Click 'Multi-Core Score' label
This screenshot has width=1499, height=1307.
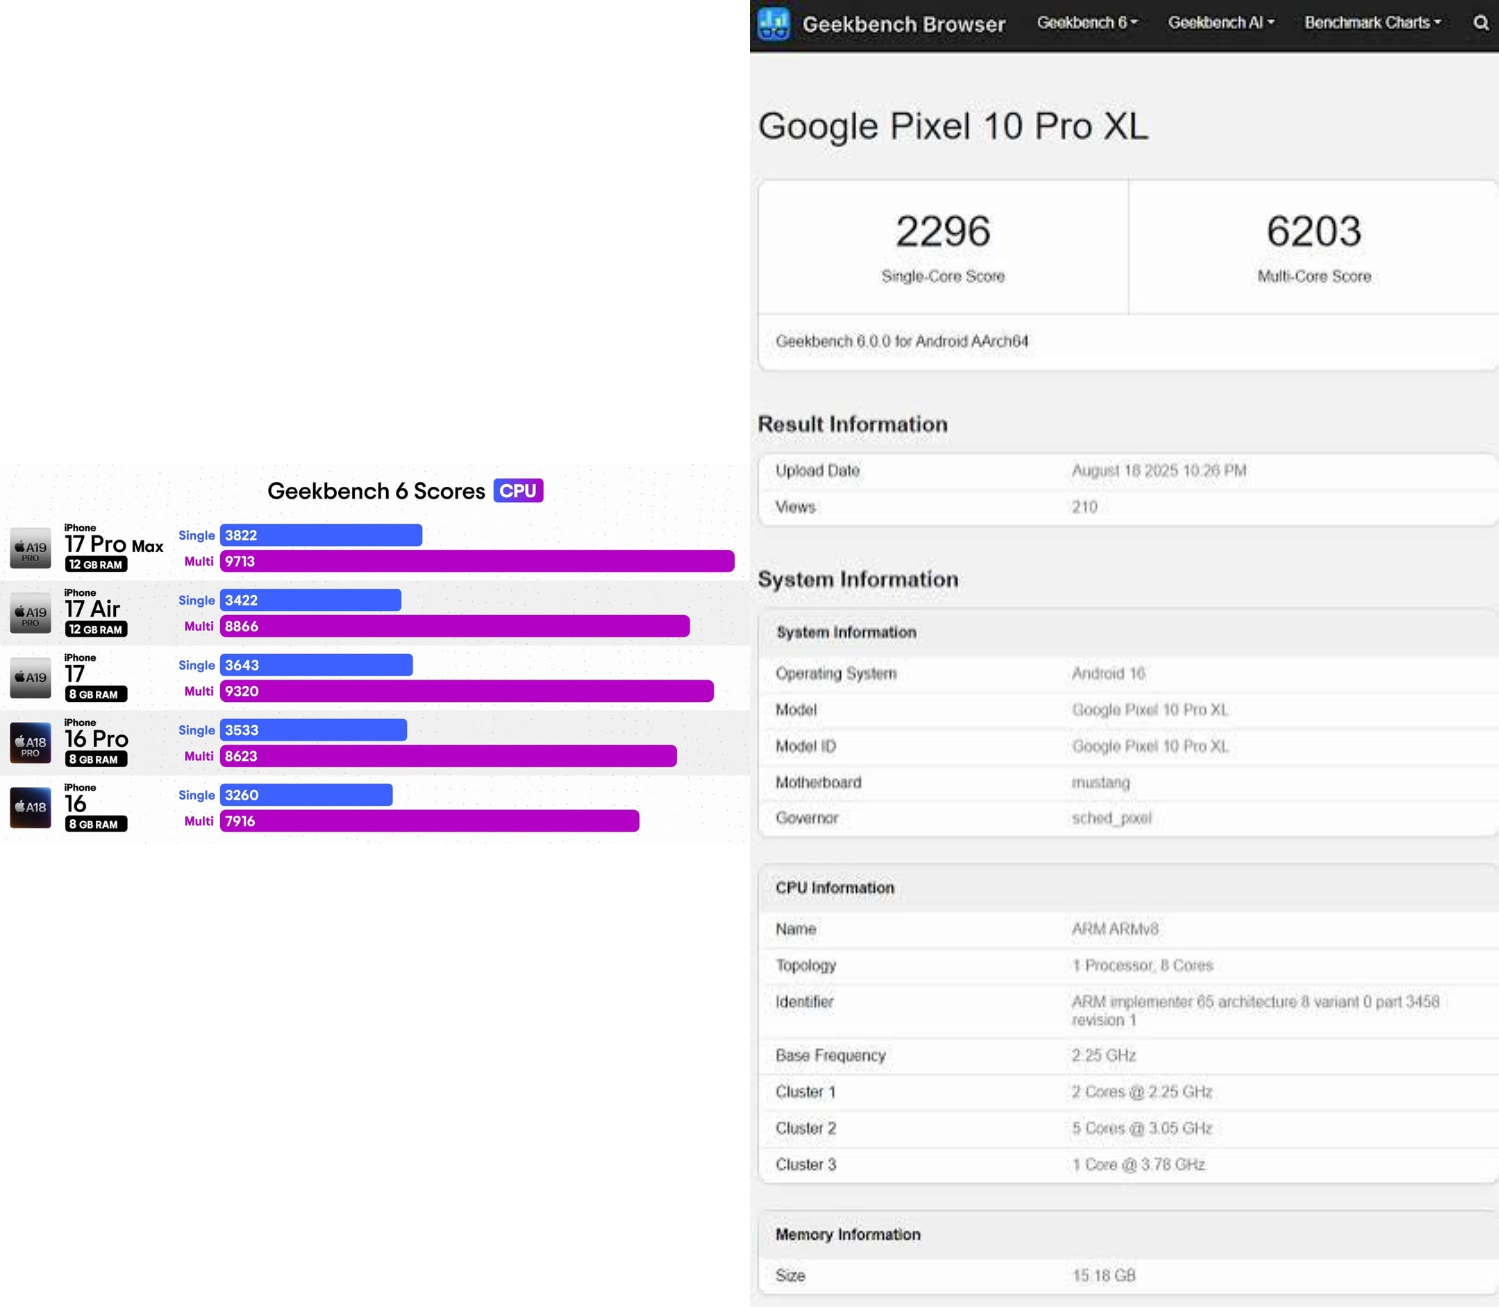click(1314, 277)
